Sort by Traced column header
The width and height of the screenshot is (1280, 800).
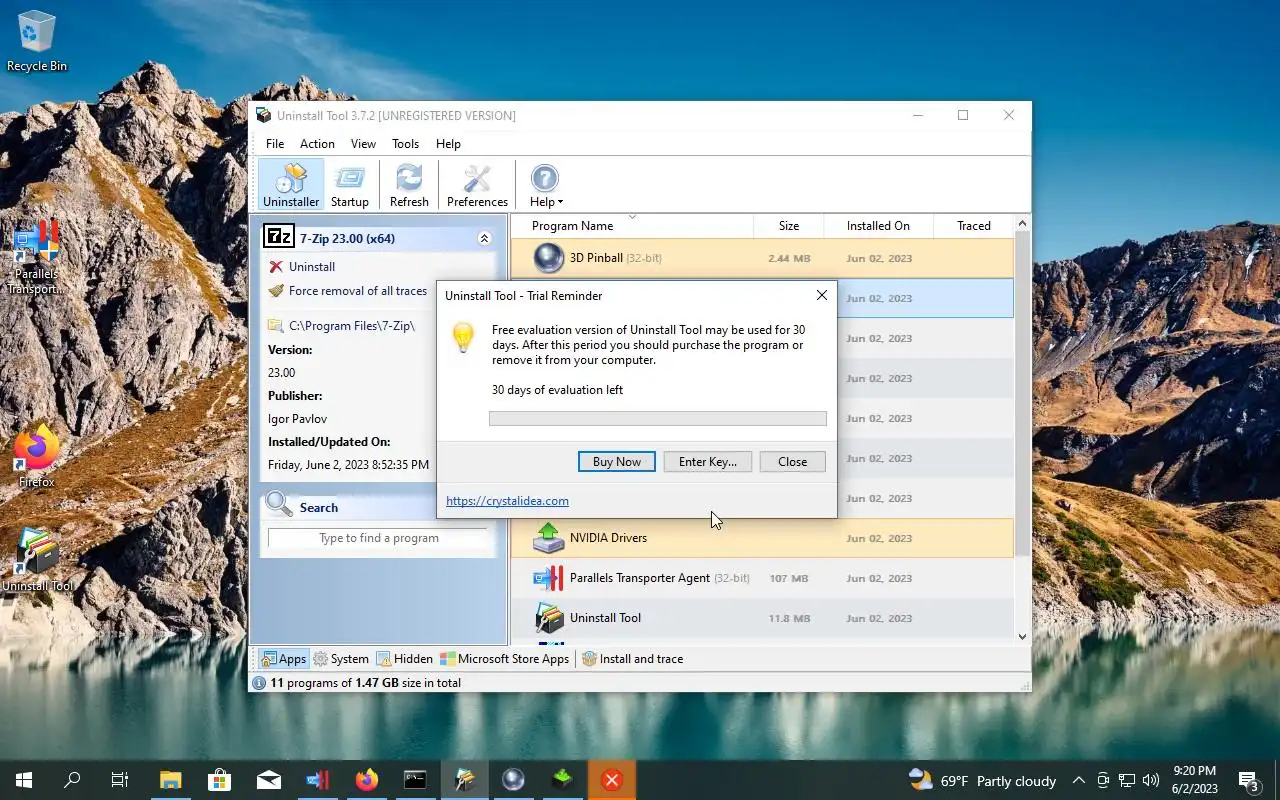973,226
